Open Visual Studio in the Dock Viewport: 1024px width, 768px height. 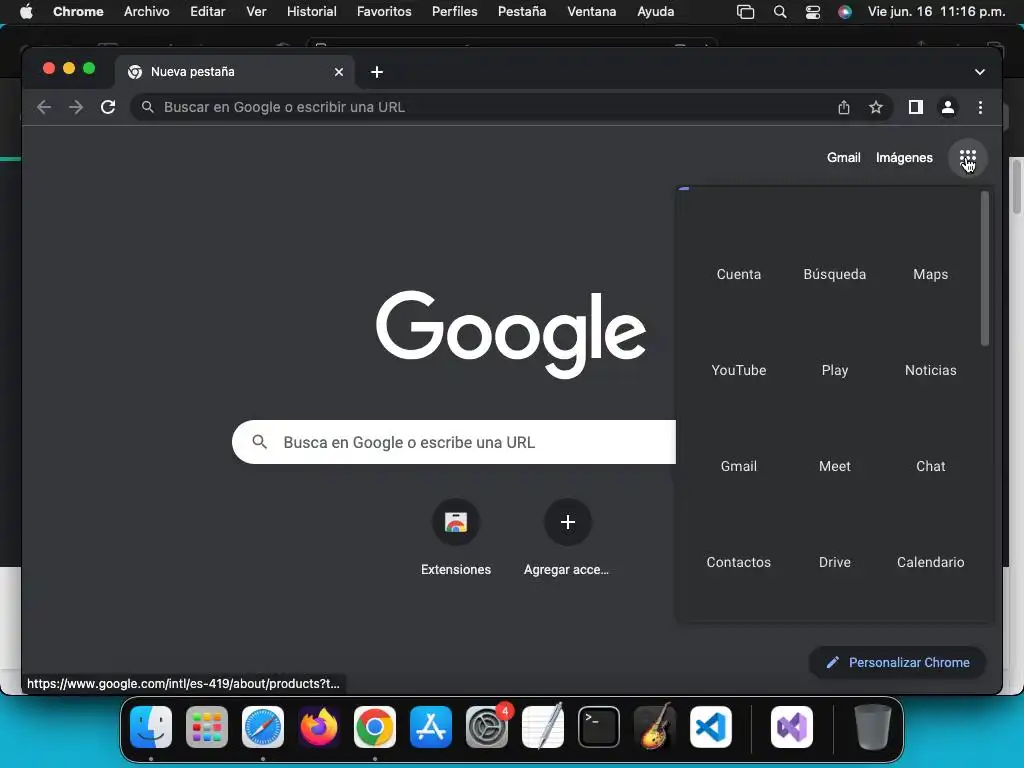pos(792,727)
